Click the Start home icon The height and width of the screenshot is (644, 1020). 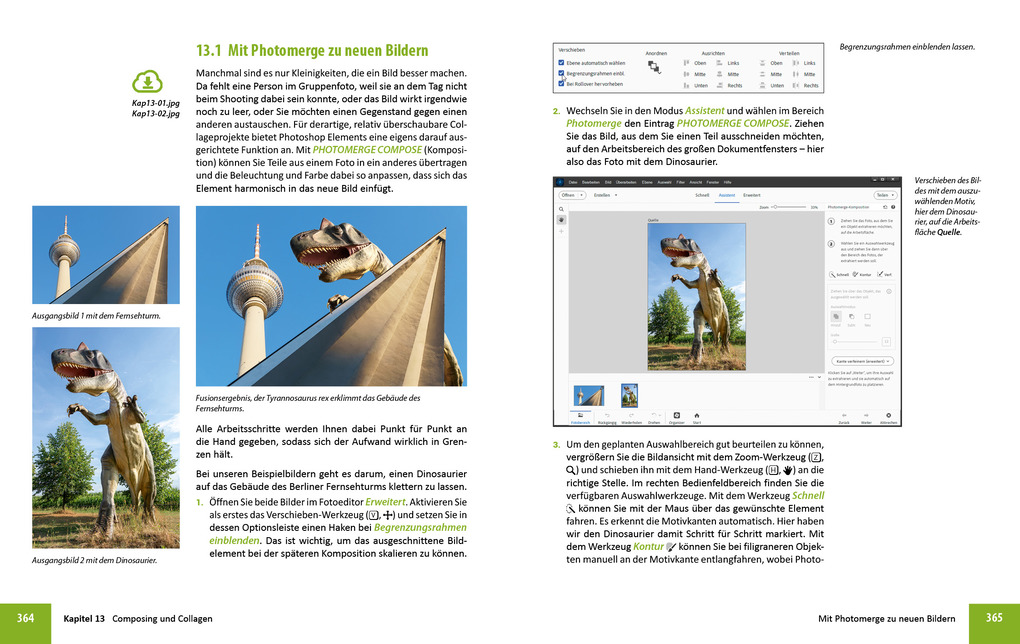click(x=697, y=415)
